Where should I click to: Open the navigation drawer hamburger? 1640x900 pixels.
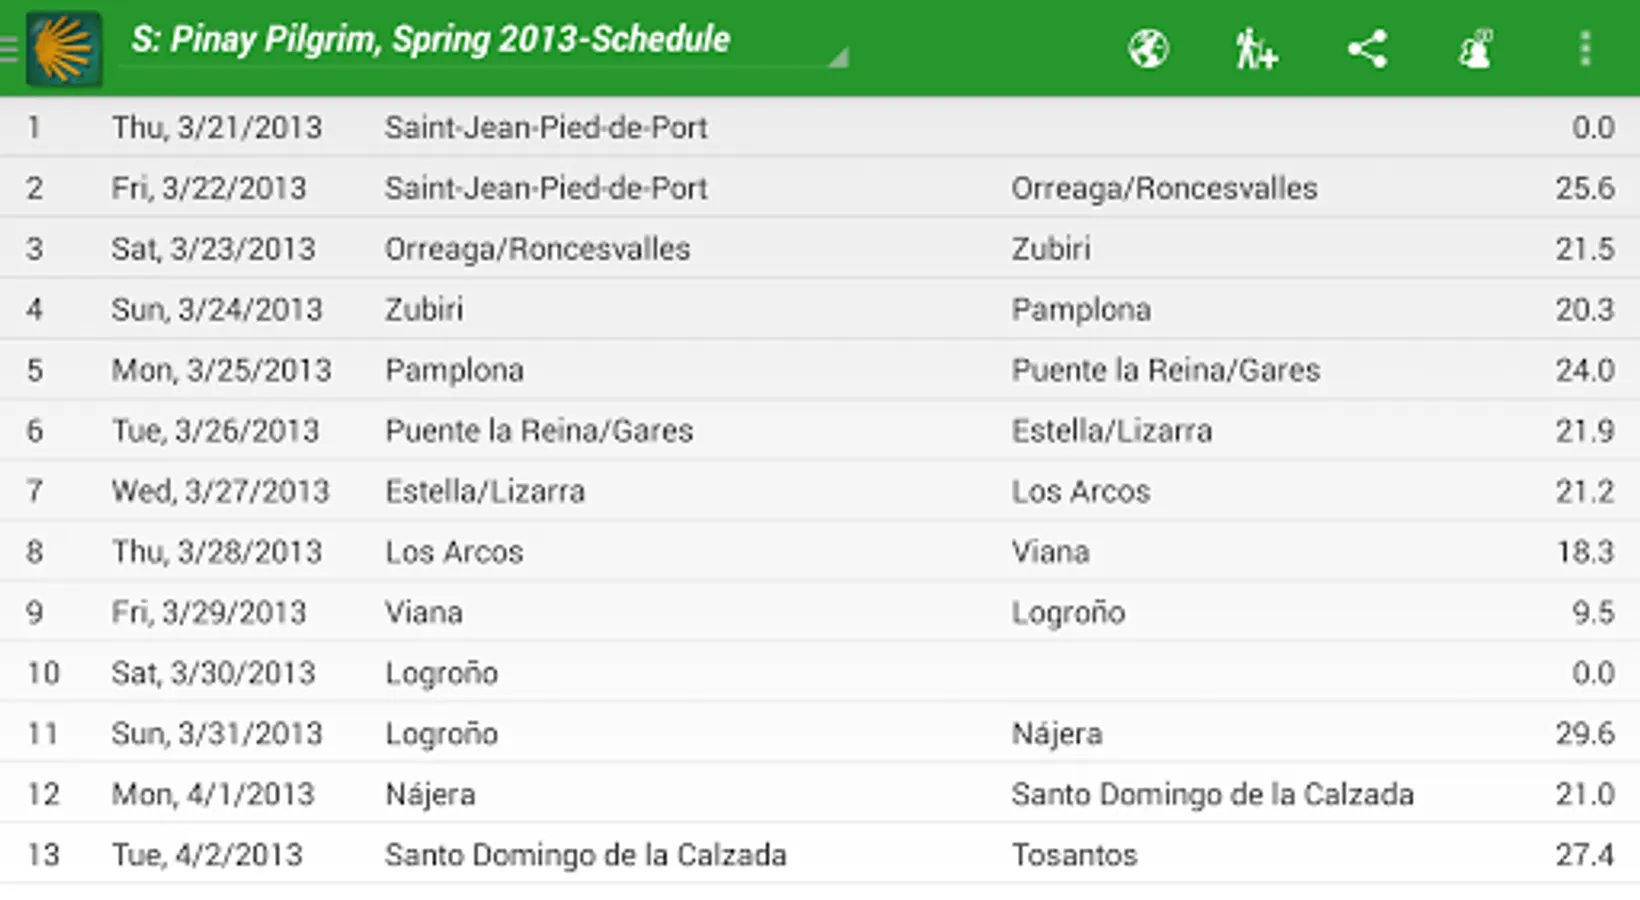click(10, 48)
